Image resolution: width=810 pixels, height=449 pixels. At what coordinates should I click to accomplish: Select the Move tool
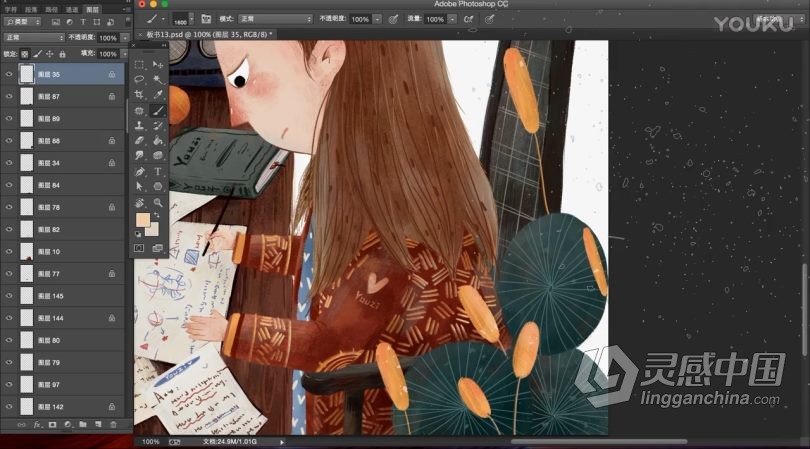[158, 65]
